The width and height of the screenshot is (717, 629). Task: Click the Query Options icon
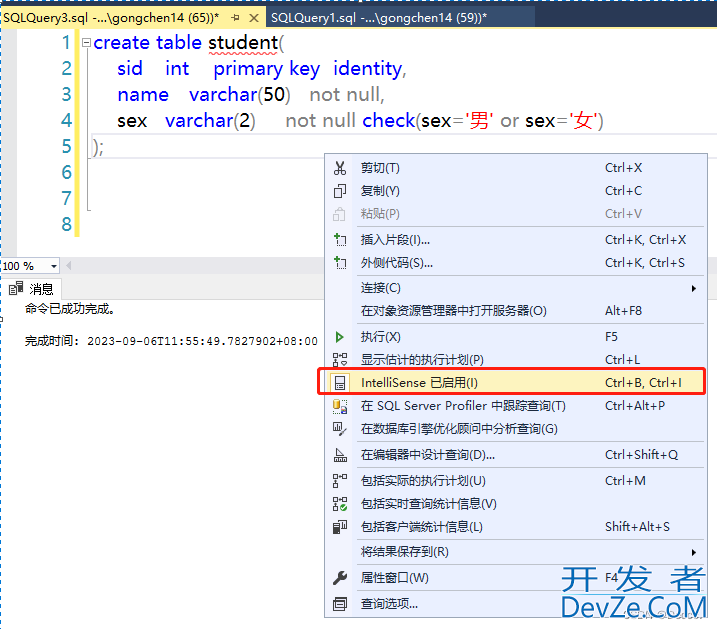point(340,604)
